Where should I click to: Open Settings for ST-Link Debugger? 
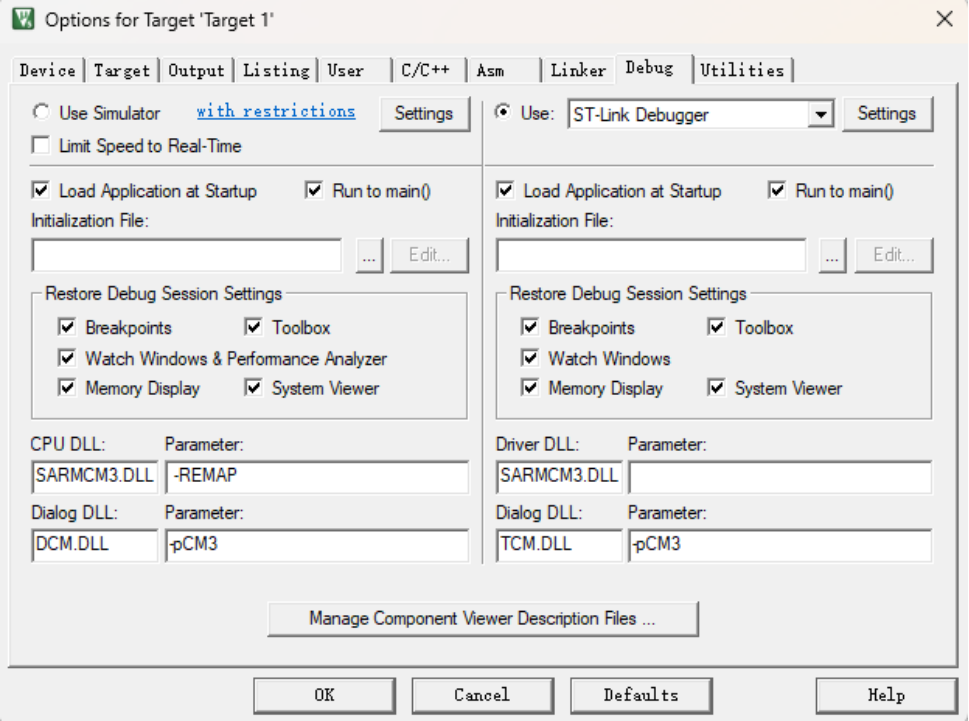[887, 114]
